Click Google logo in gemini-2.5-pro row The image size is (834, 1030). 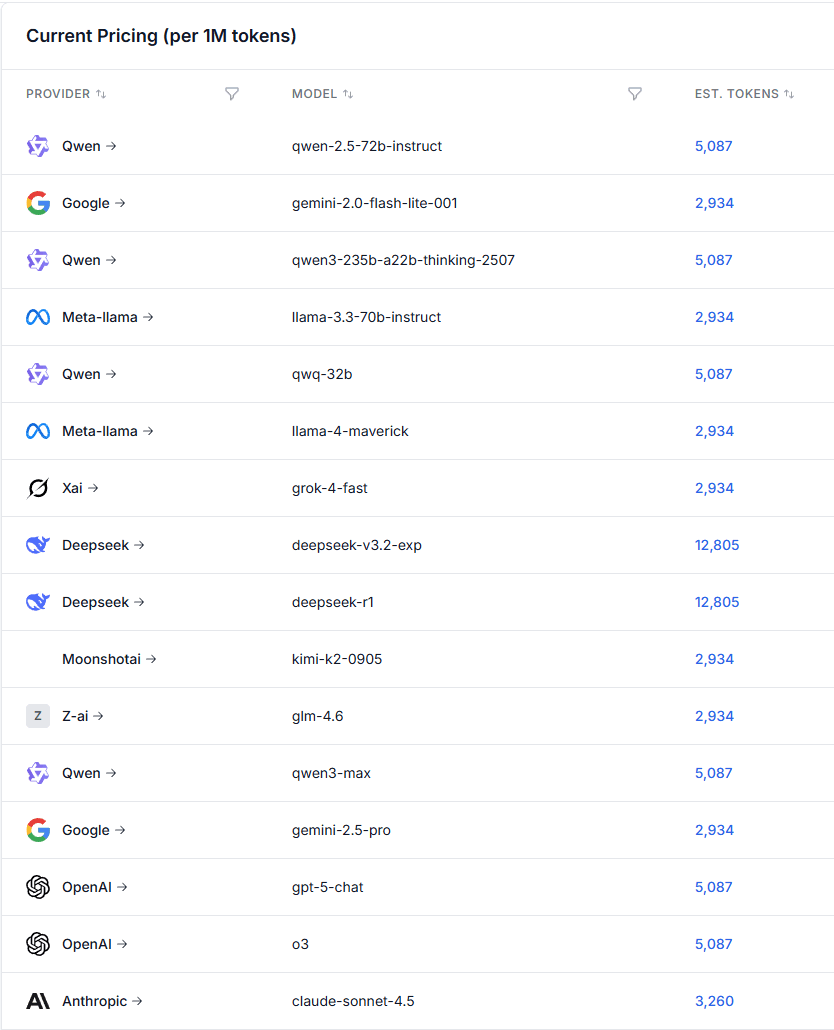[38, 830]
